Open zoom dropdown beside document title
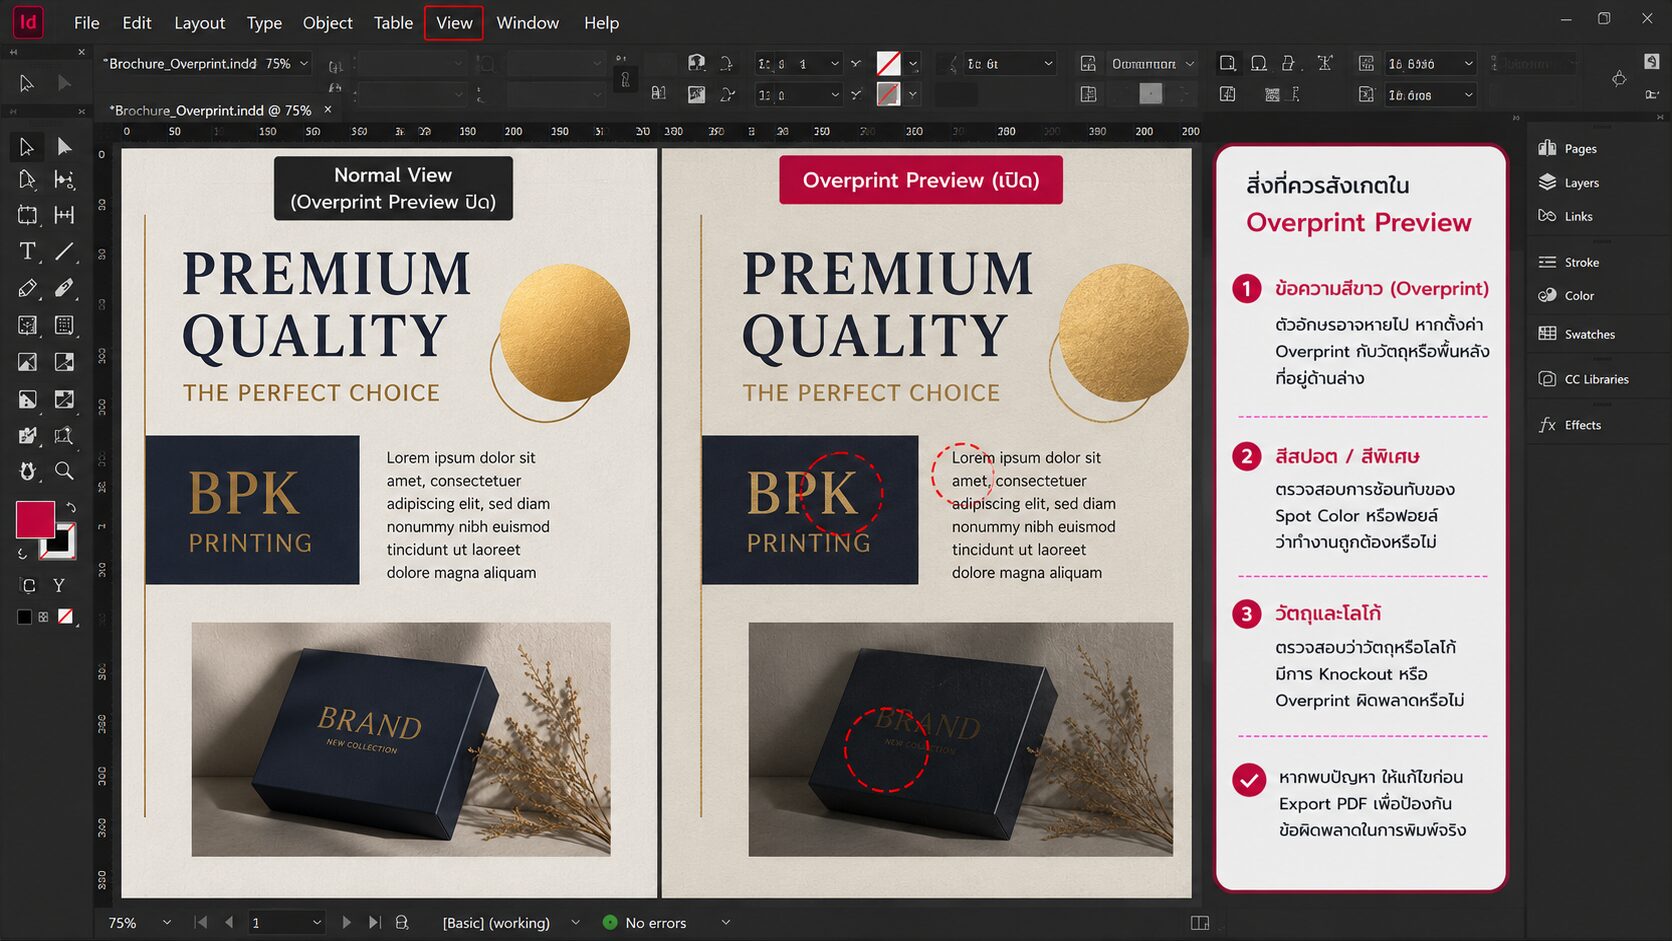The width and height of the screenshot is (1672, 941). tap(304, 63)
